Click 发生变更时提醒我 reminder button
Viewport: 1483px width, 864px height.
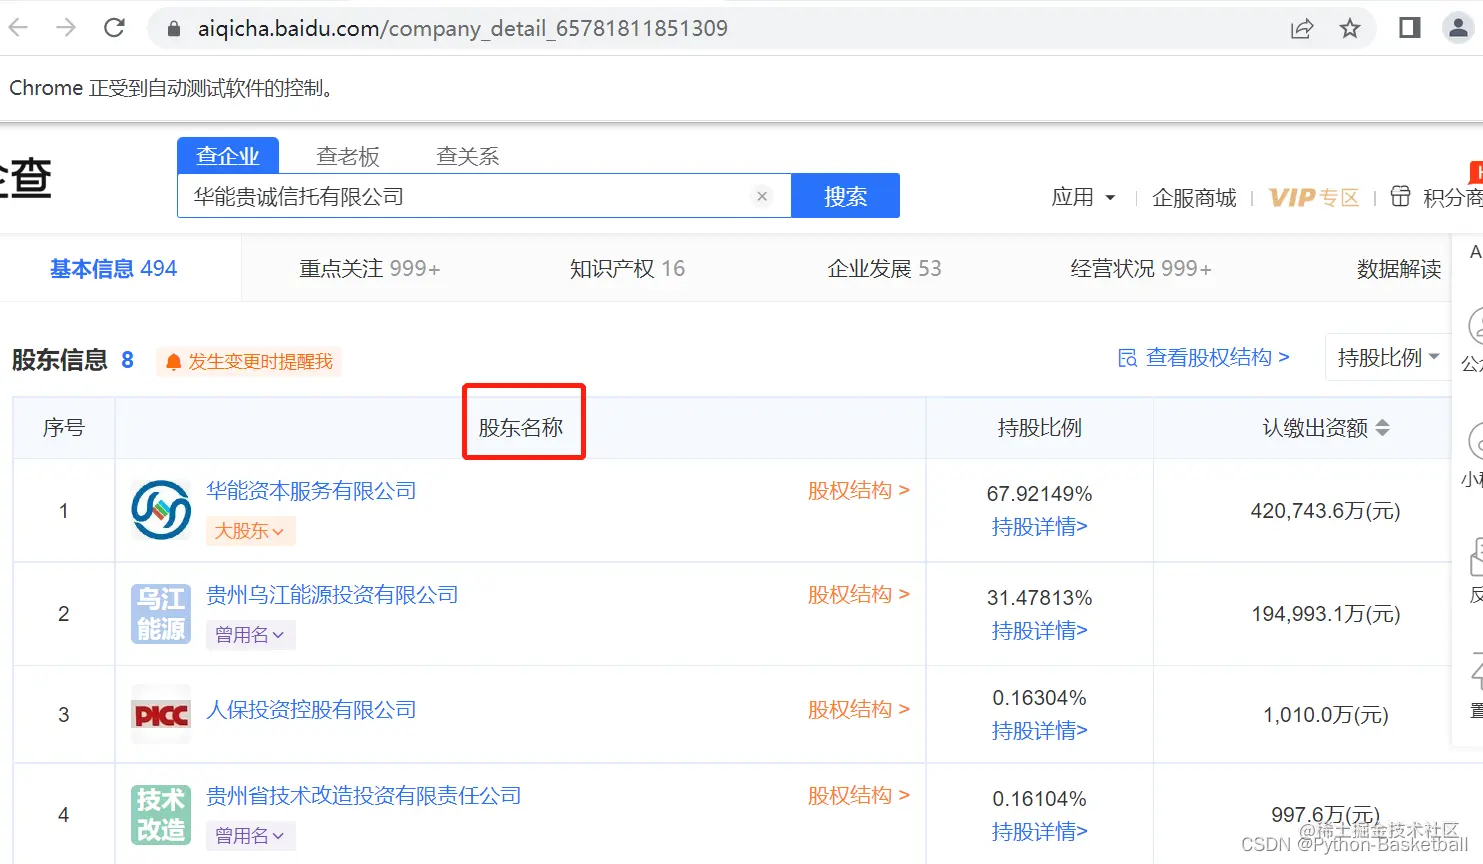[249, 361]
